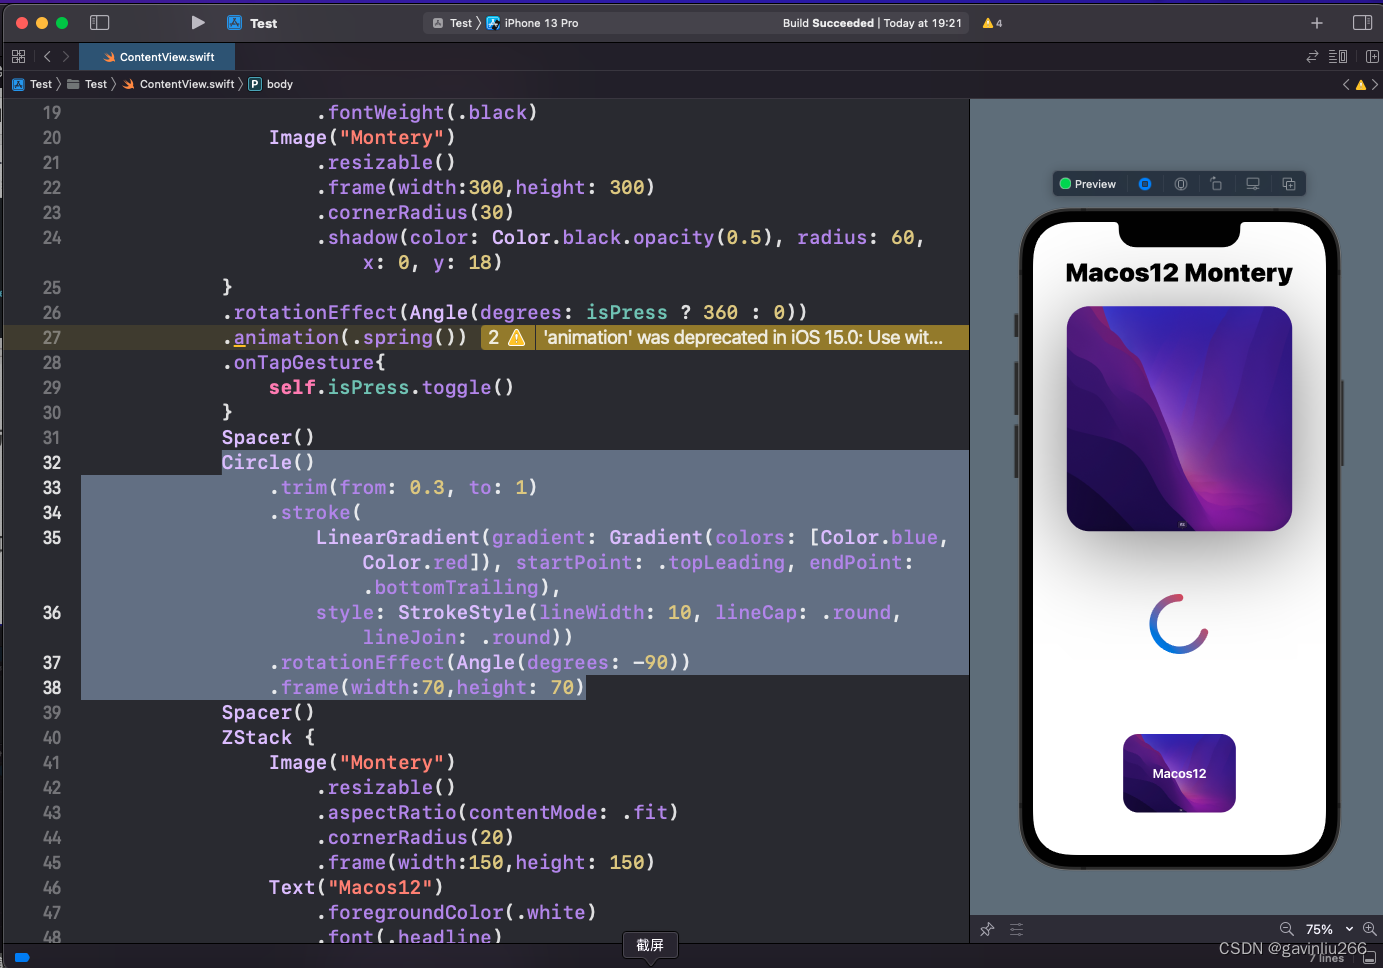Open body symbol in jump bar

click(271, 84)
